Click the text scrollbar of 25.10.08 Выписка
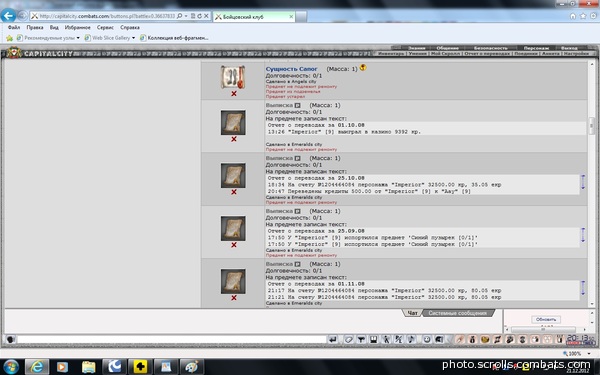This screenshot has height=375, width=600. pos(583,182)
